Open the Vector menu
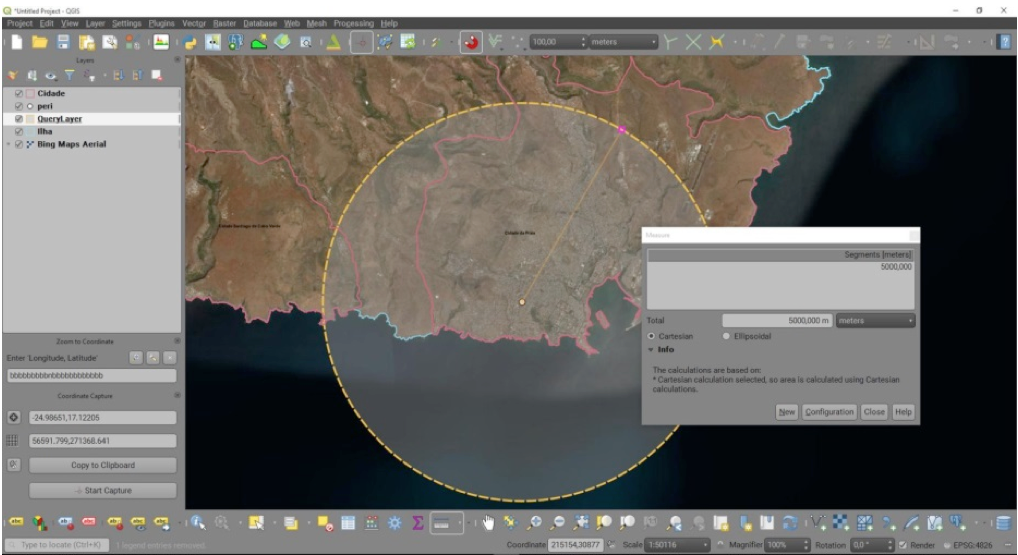 click(193, 23)
